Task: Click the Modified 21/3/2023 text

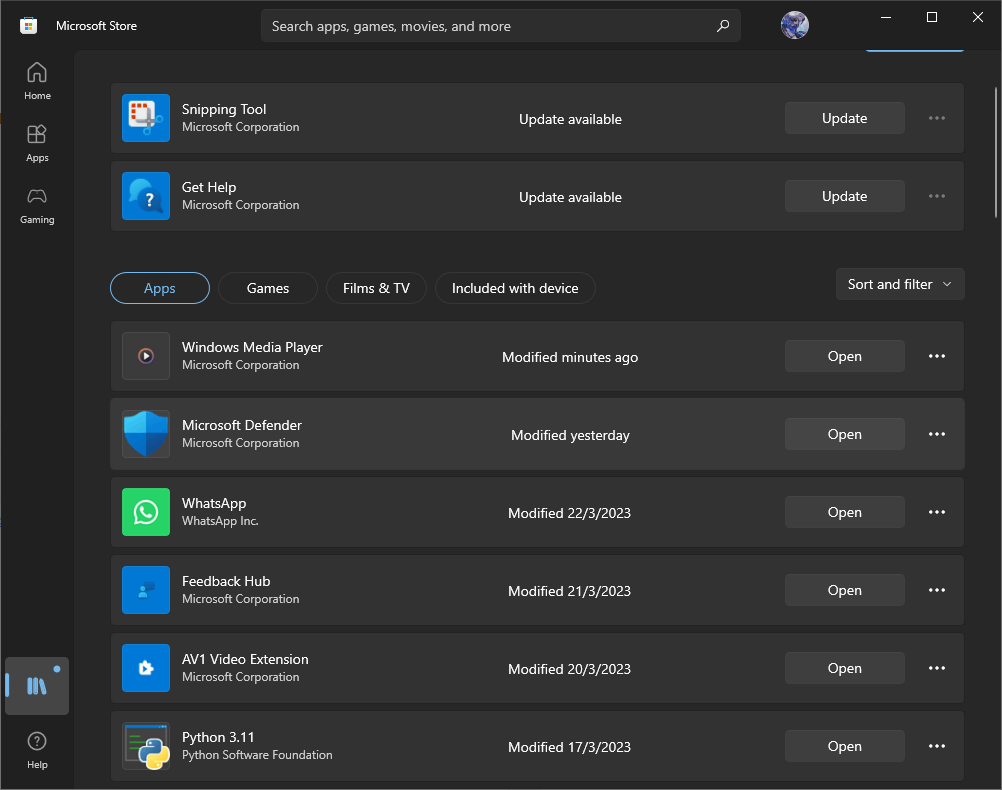Action: point(569,591)
